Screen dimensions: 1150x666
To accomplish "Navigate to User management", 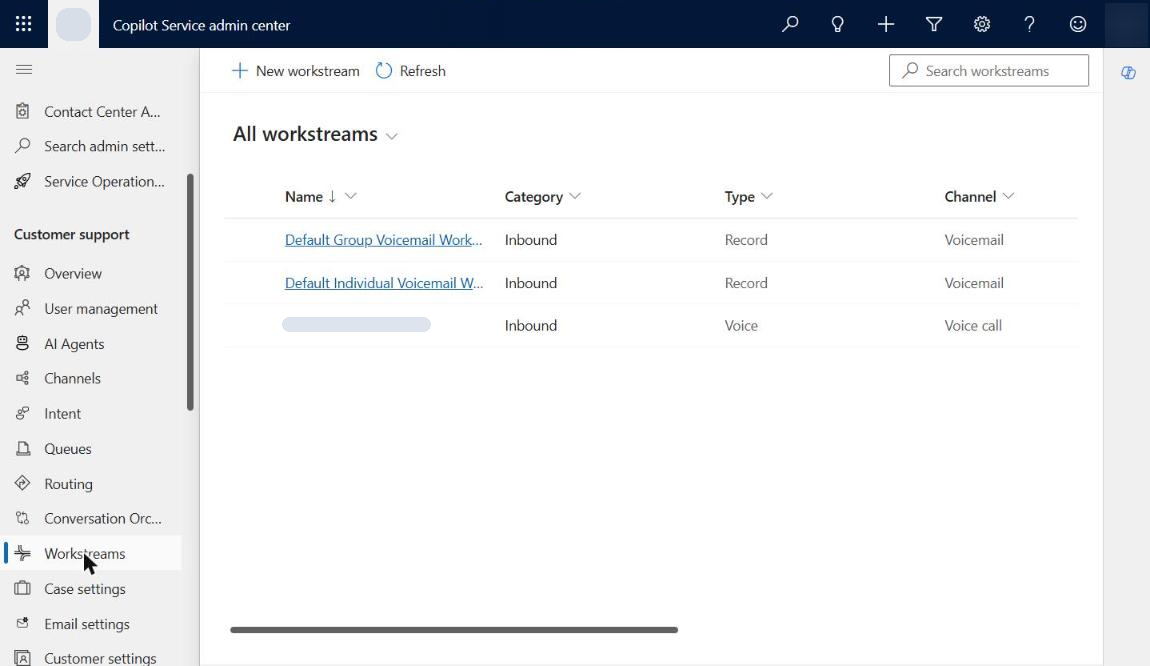I will point(100,309).
